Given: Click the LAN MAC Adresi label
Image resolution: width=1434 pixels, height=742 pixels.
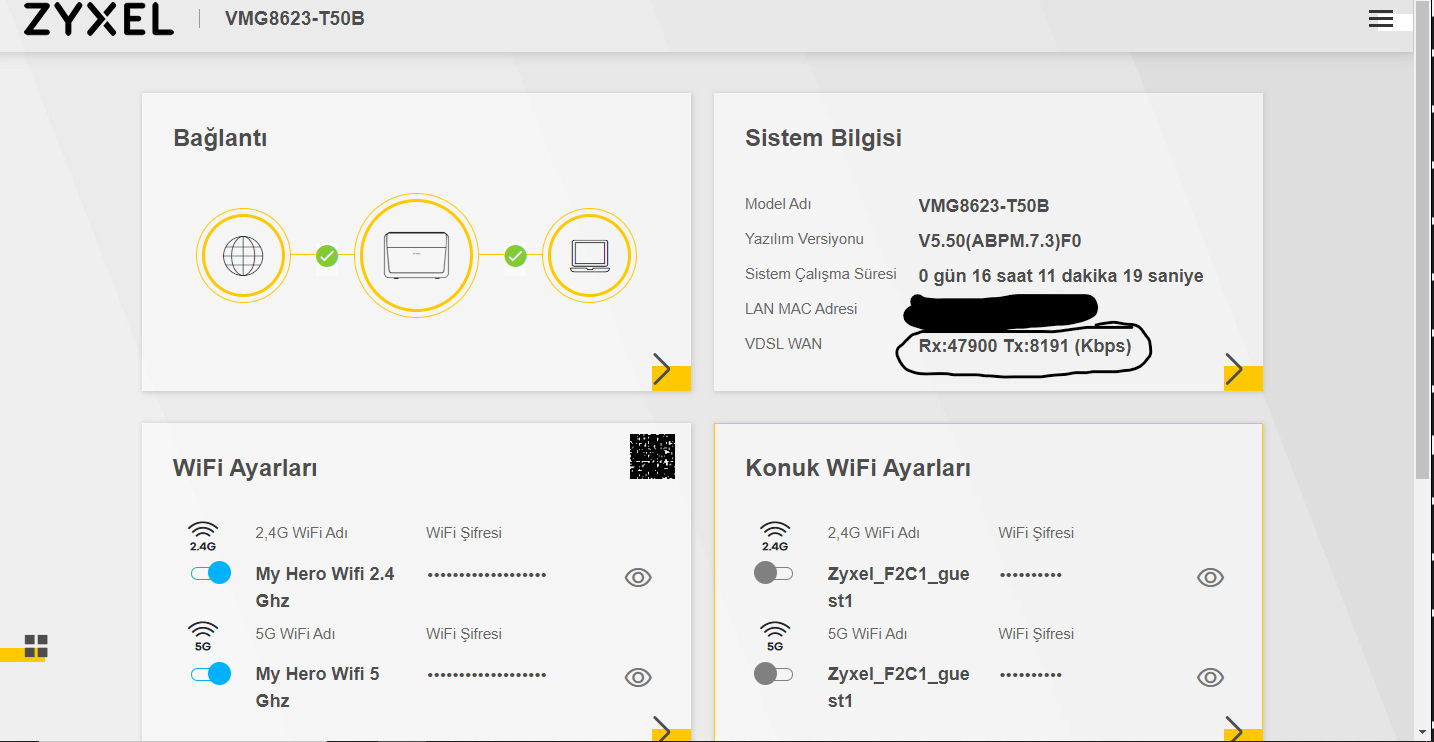Looking at the screenshot, I should [x=801, y=309].
